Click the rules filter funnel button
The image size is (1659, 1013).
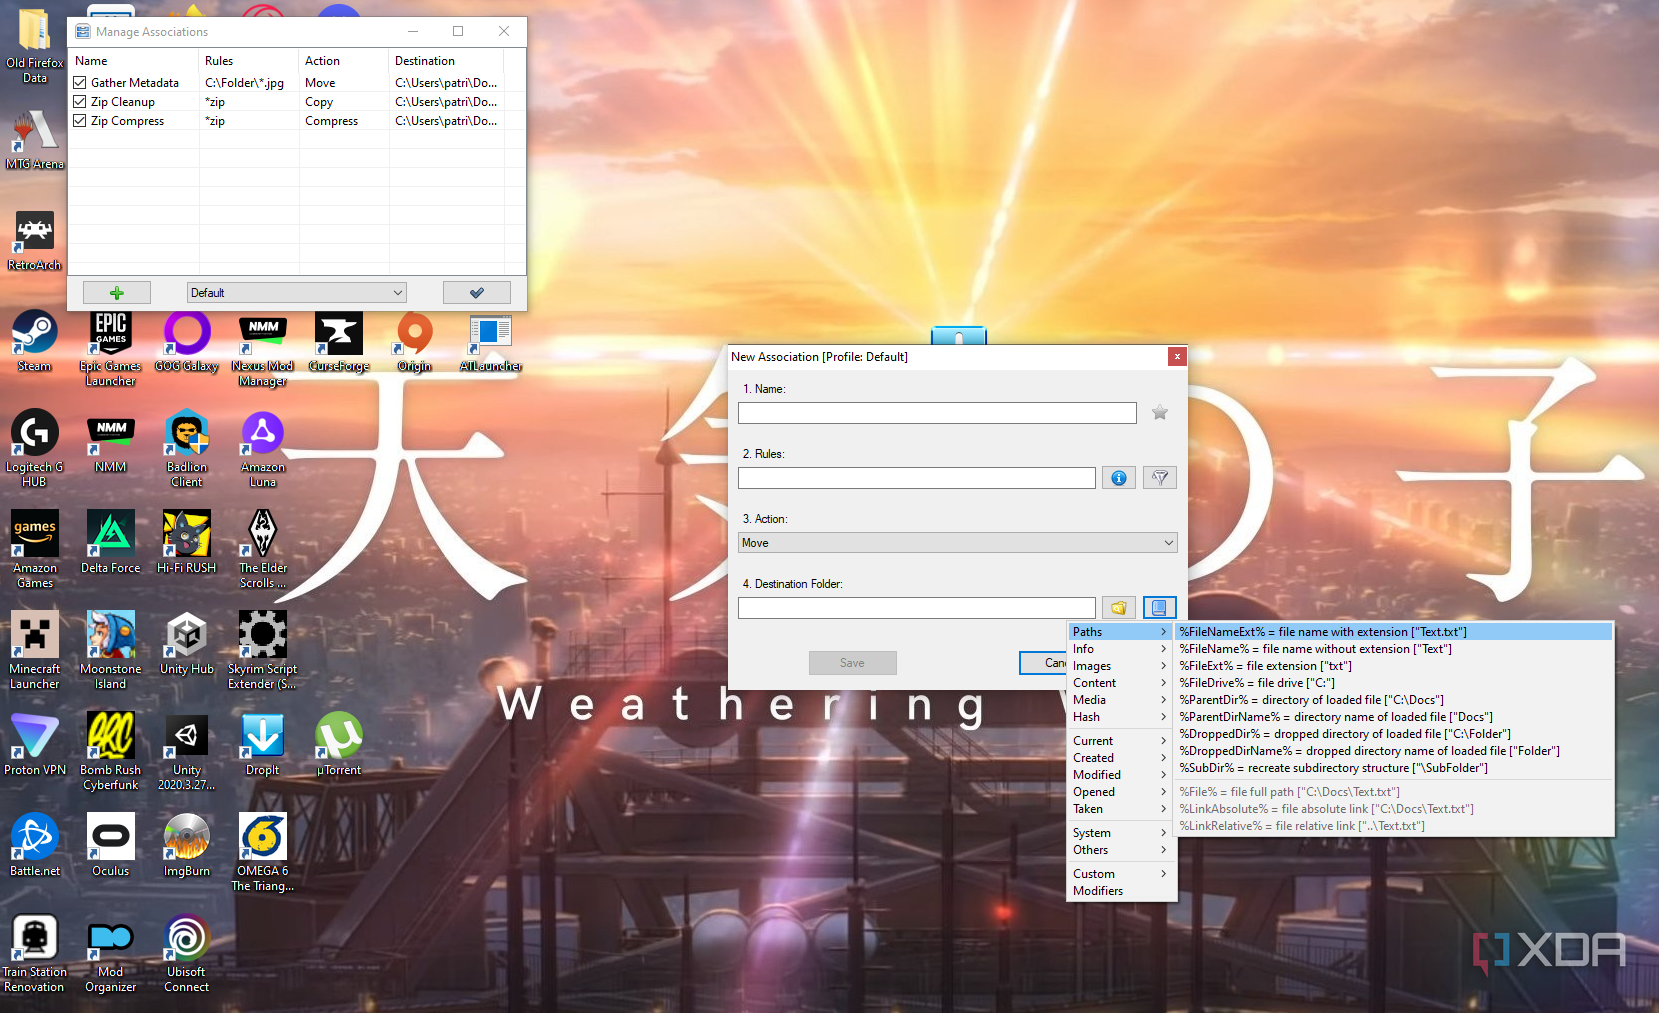[1160, 478]
